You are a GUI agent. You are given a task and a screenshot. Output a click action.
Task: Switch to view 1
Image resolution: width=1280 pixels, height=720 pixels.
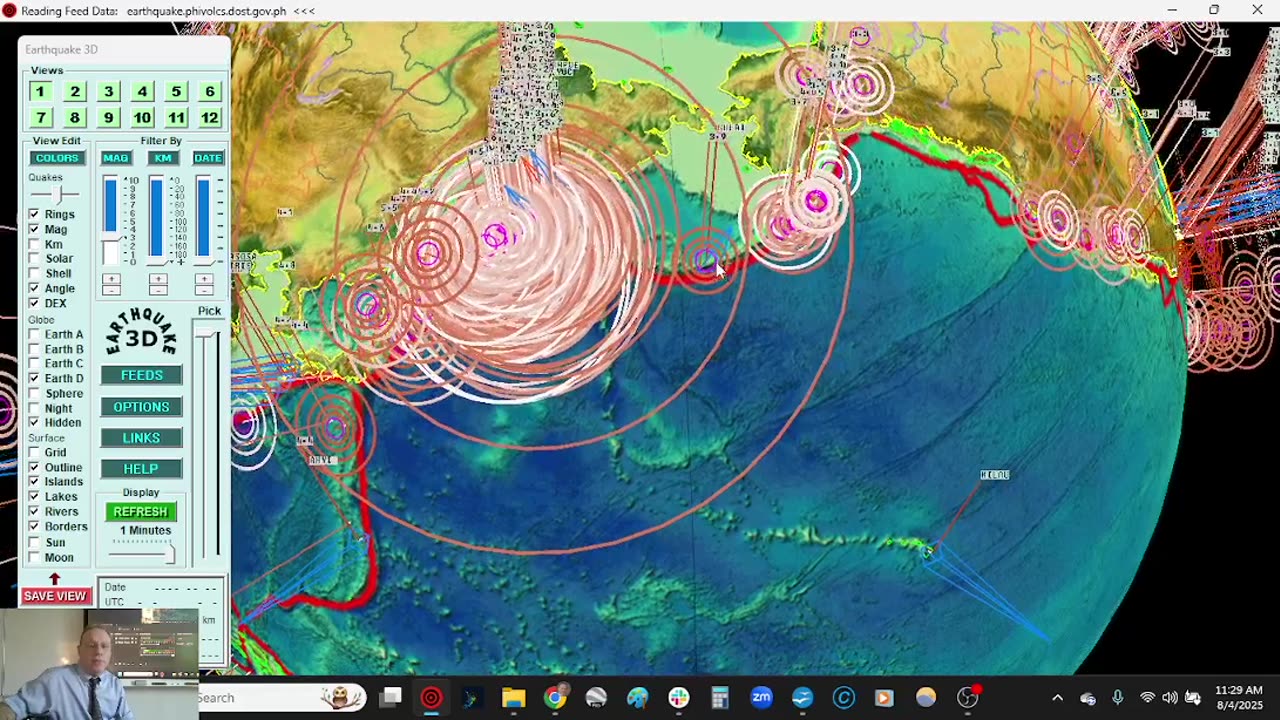(x=41, y=92)
